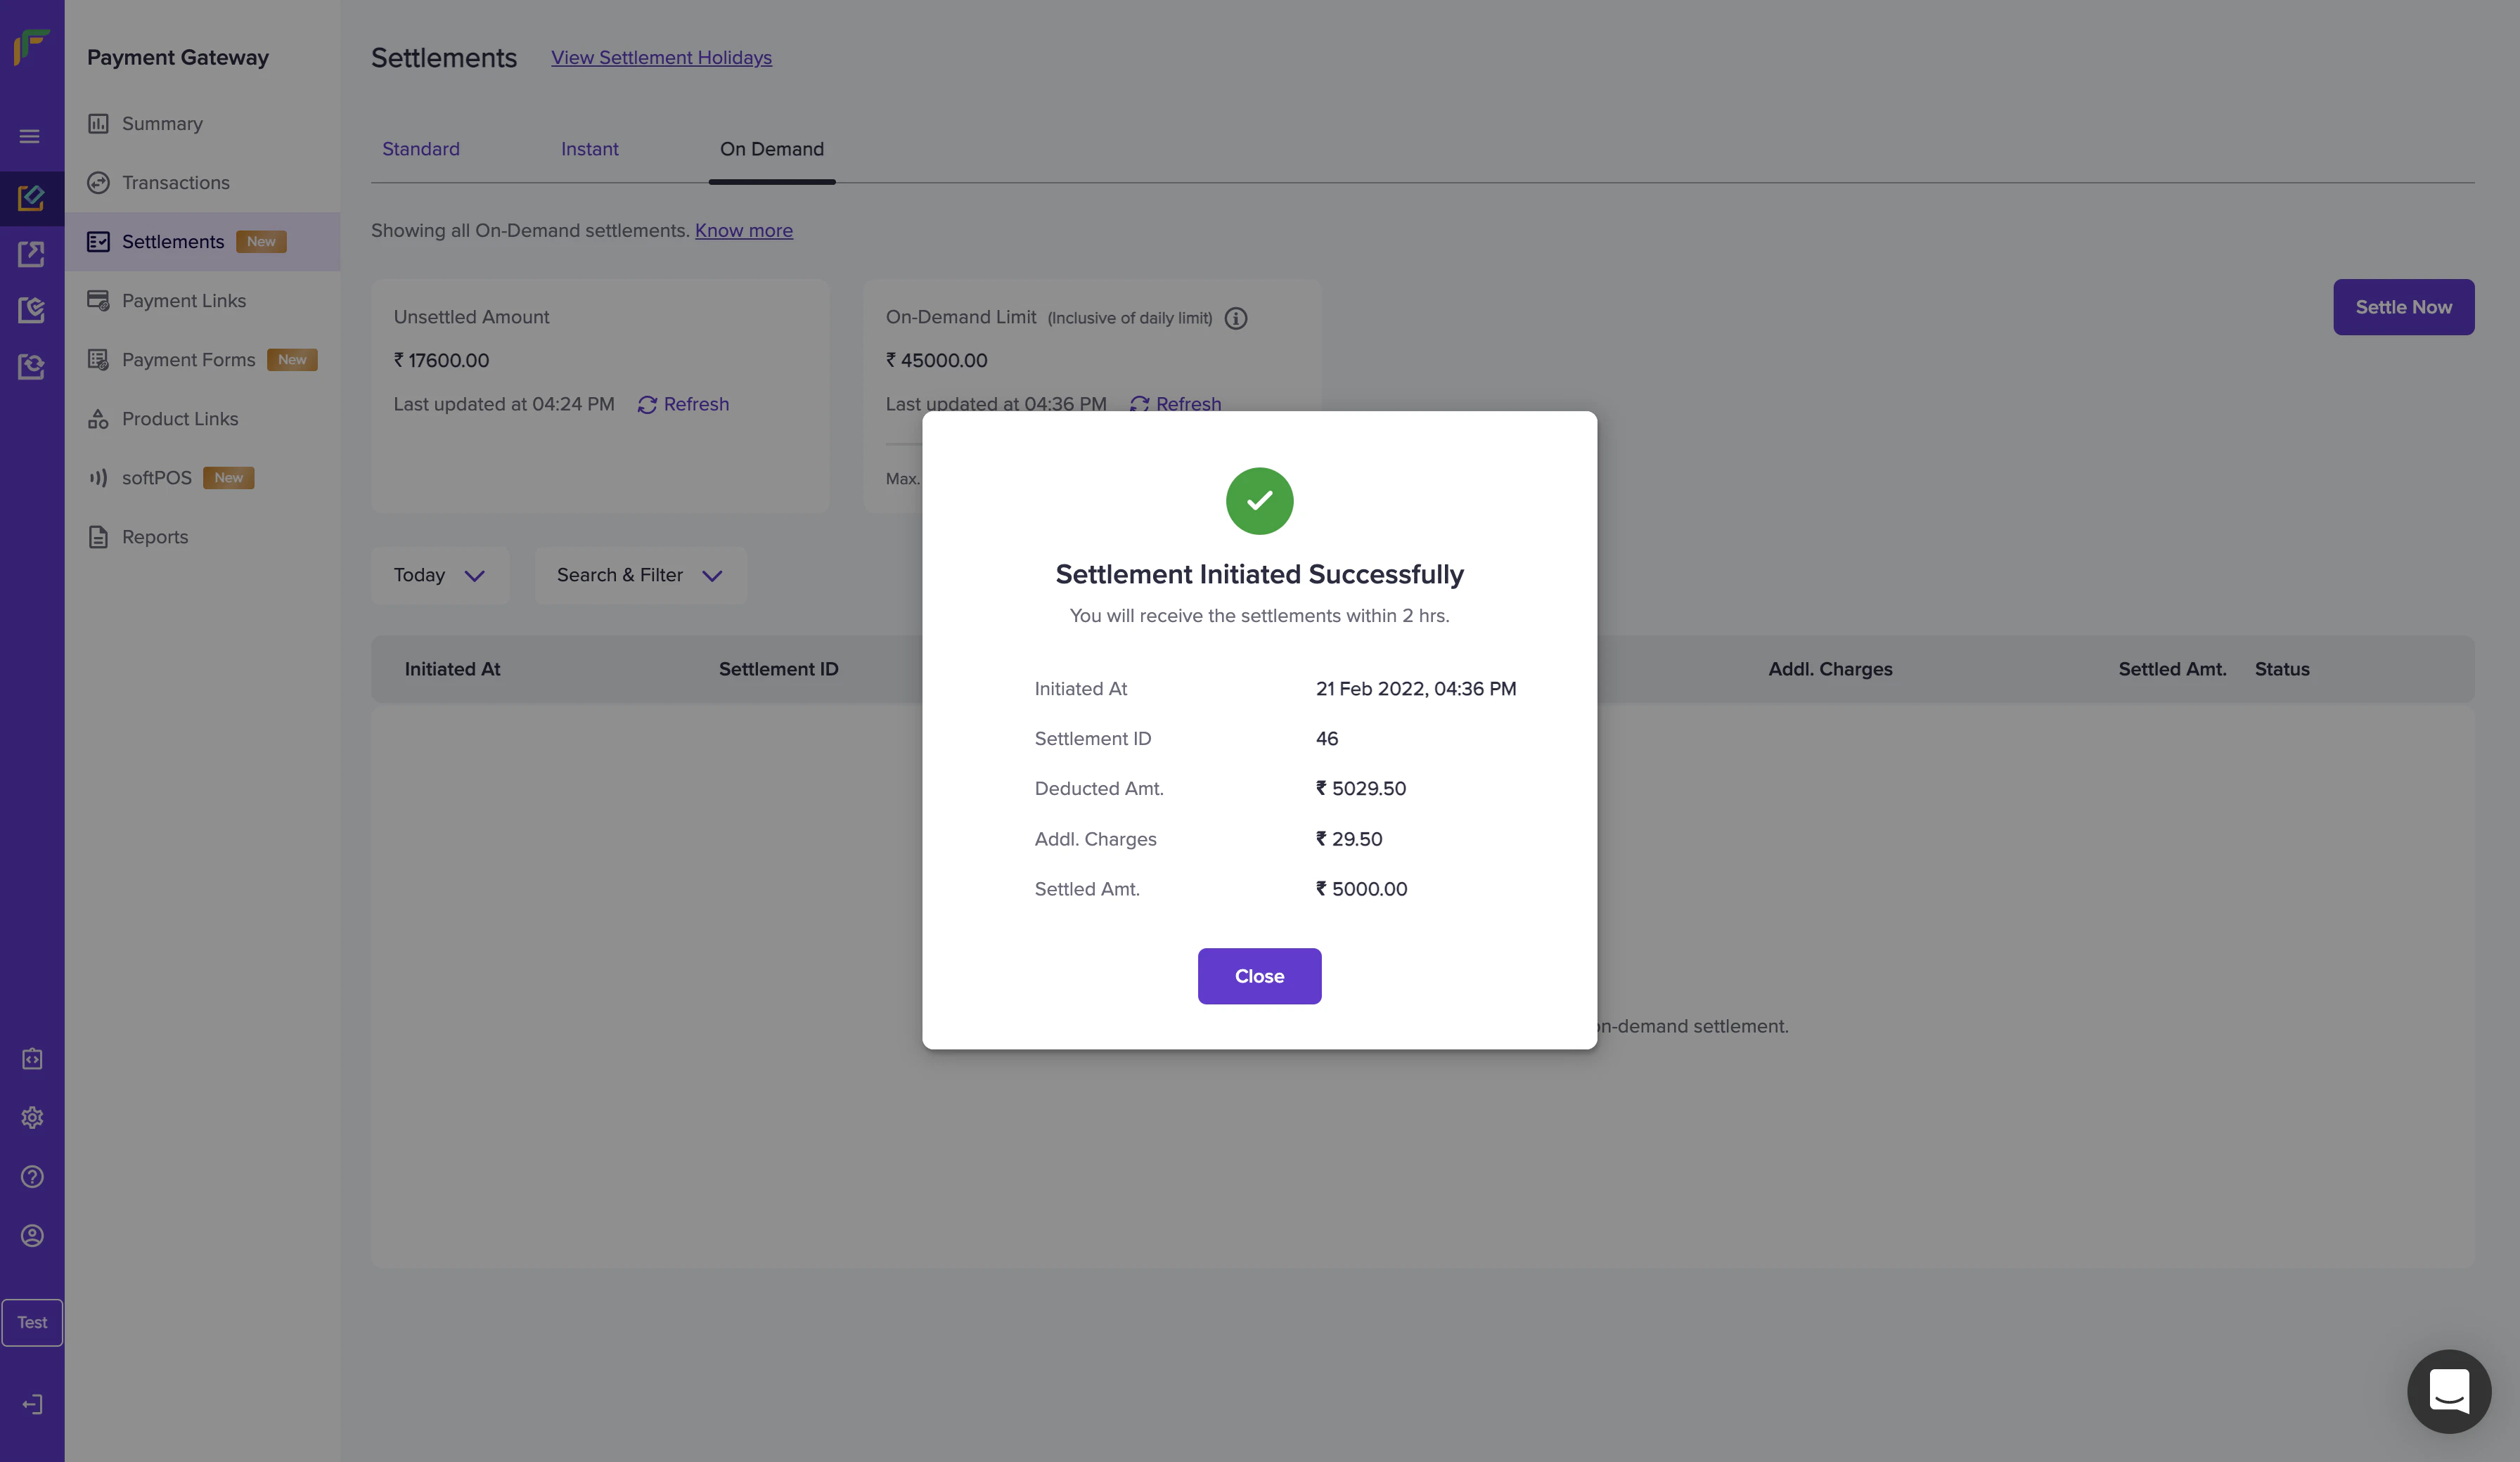This screenshot has height=1462, width=2520.
Task: Open the chat support bubble icon
Action: pos(2448,1391)
